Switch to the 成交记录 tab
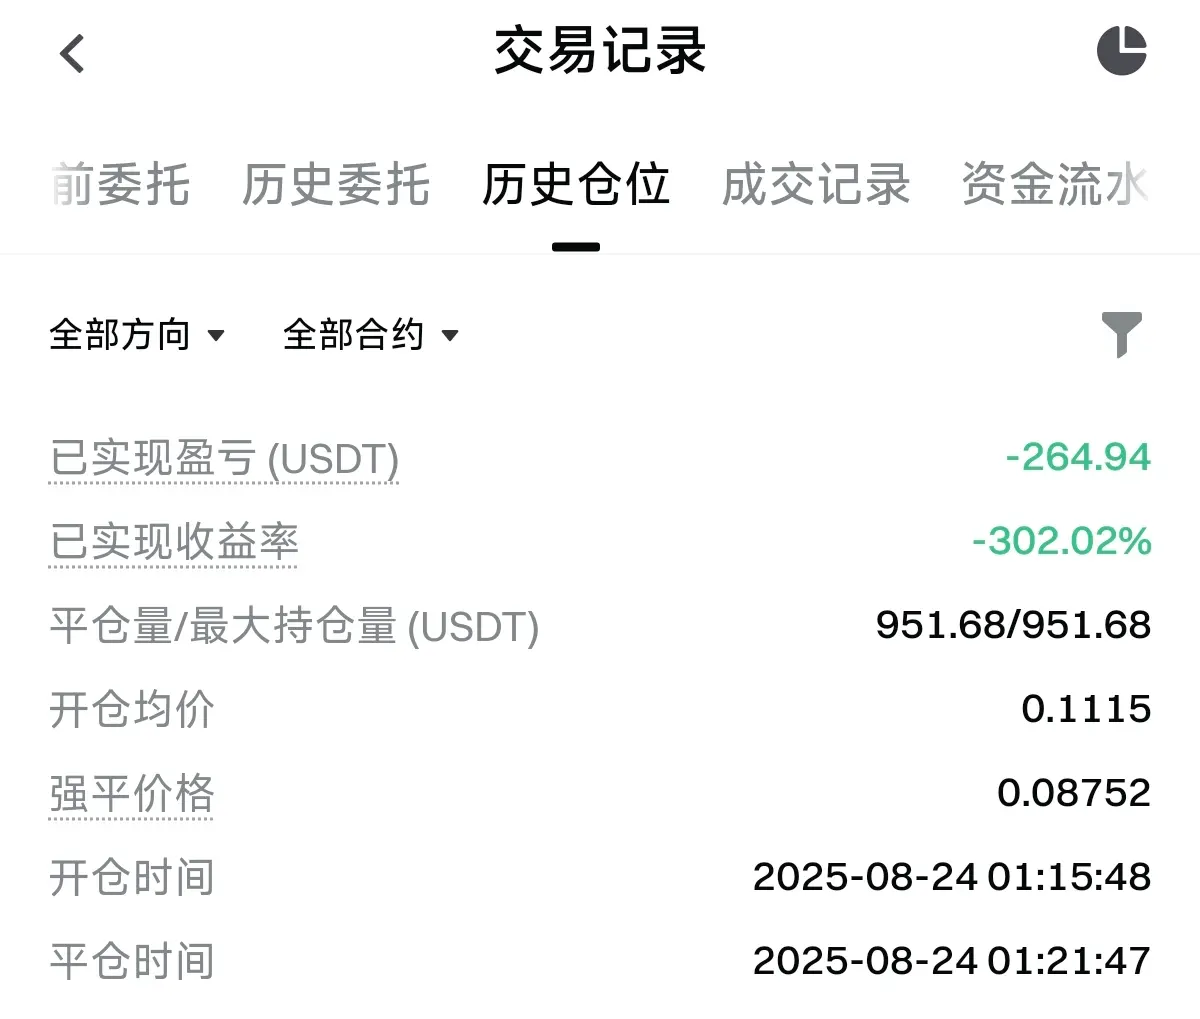Screen dimensions: 1200x1019 click(x=816, y=185)
